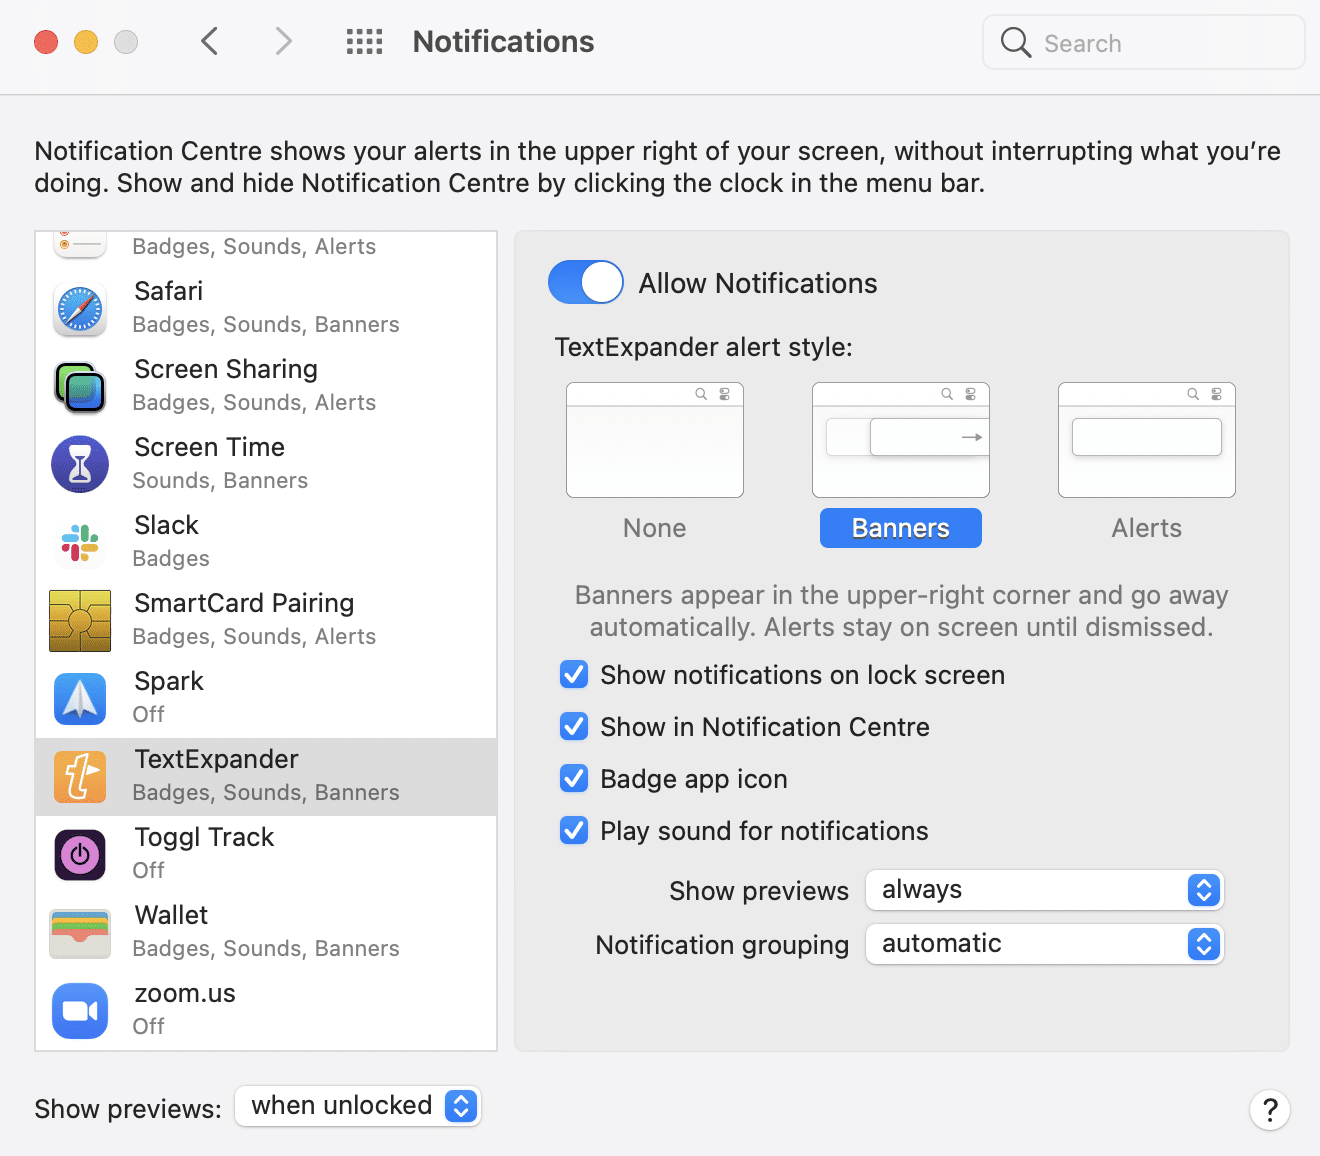Click the Screen Time hourglass icon

(x=80, y=464)
